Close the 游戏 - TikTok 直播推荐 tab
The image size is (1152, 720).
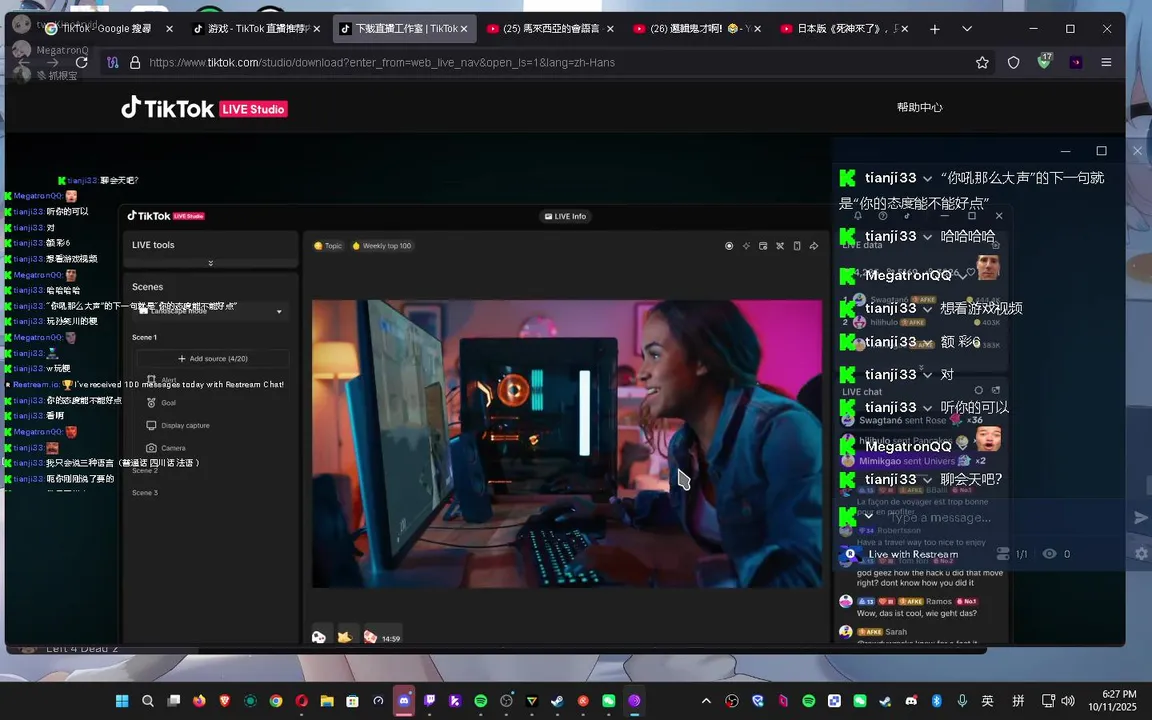pos(317,29)
